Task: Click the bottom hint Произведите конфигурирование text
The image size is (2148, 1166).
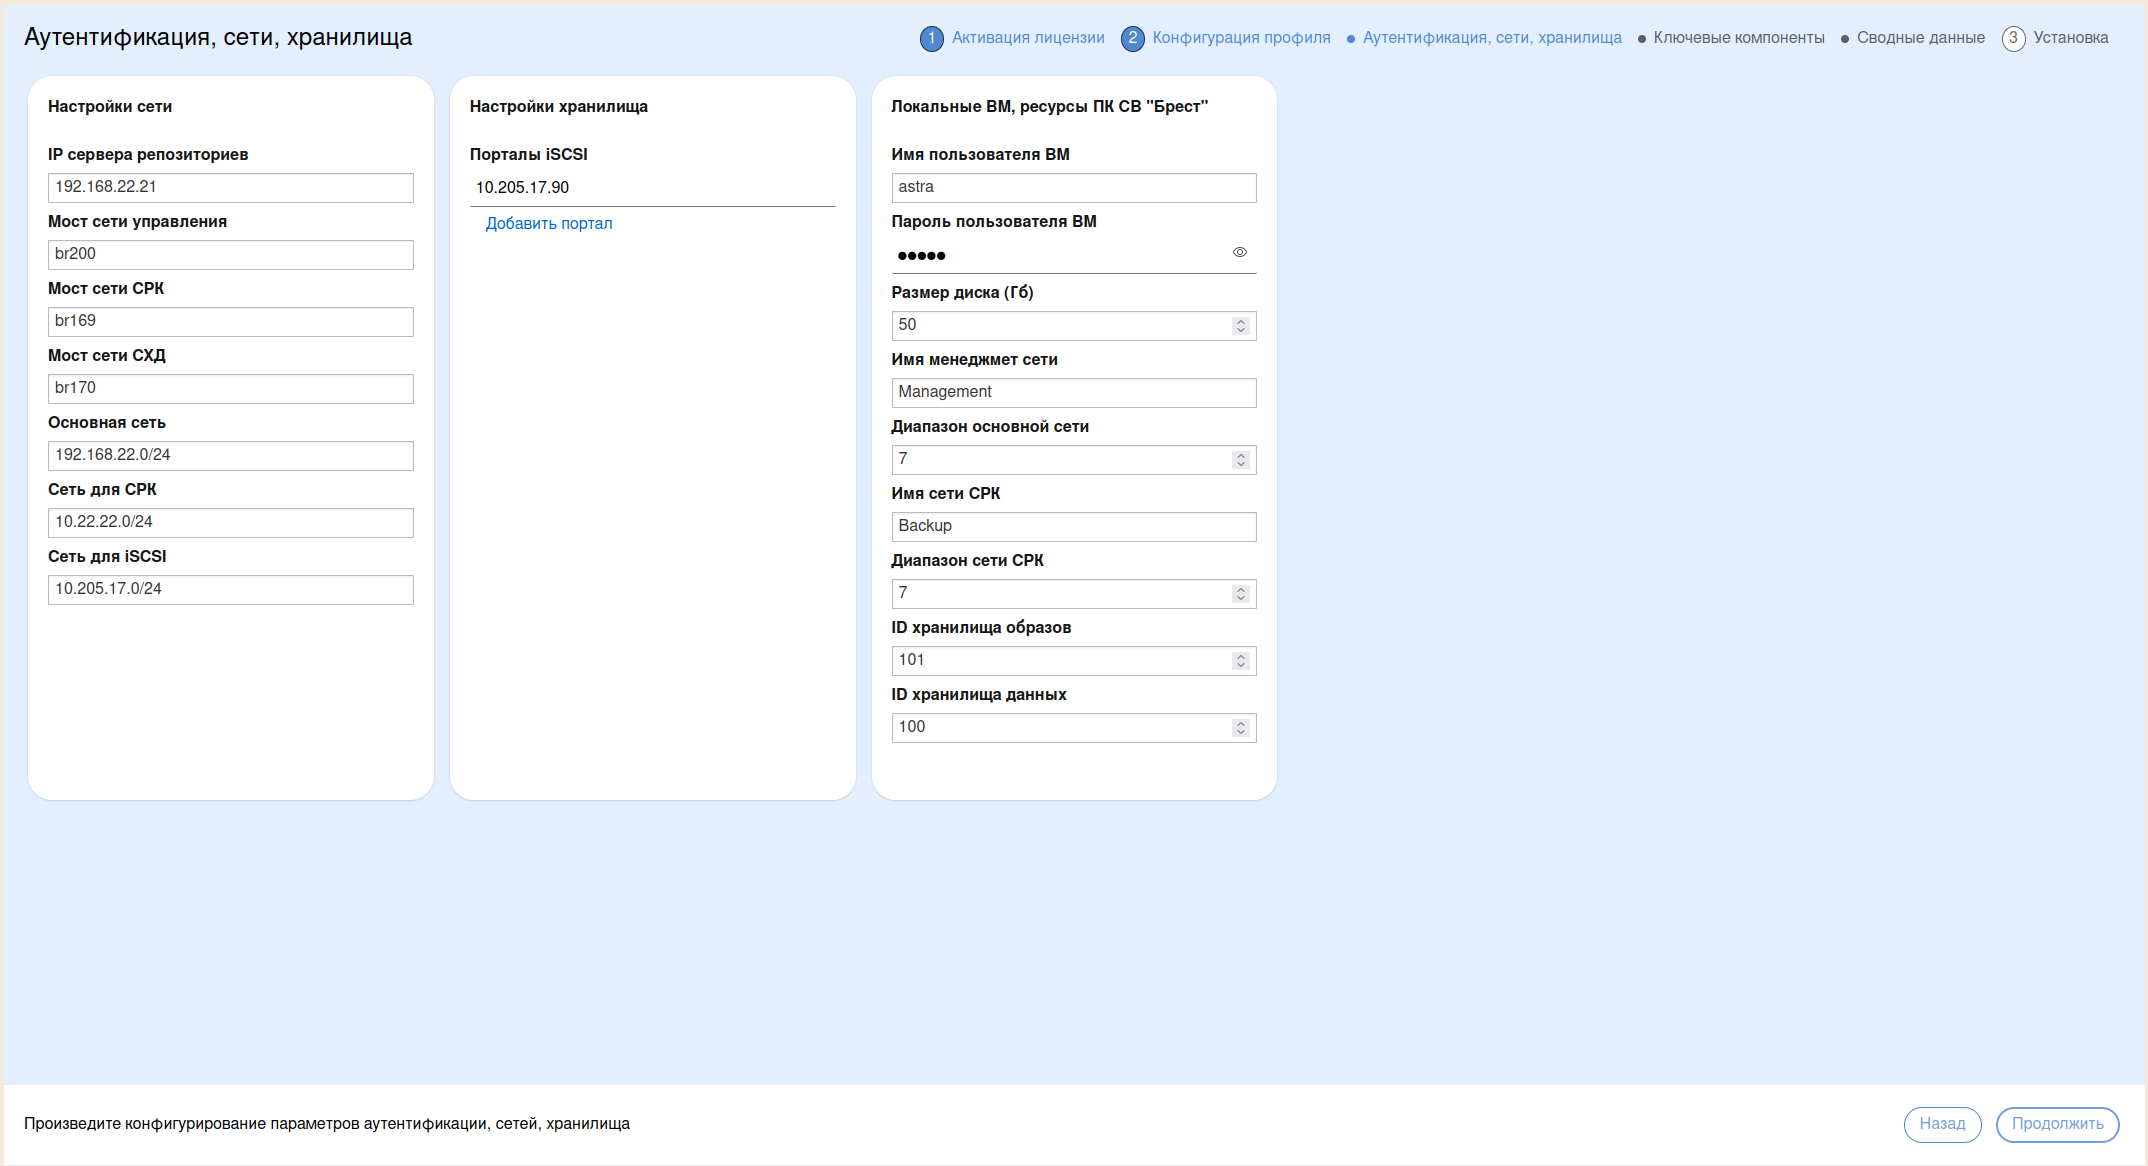Action: pyautogui.click(x=327, y=1124)
